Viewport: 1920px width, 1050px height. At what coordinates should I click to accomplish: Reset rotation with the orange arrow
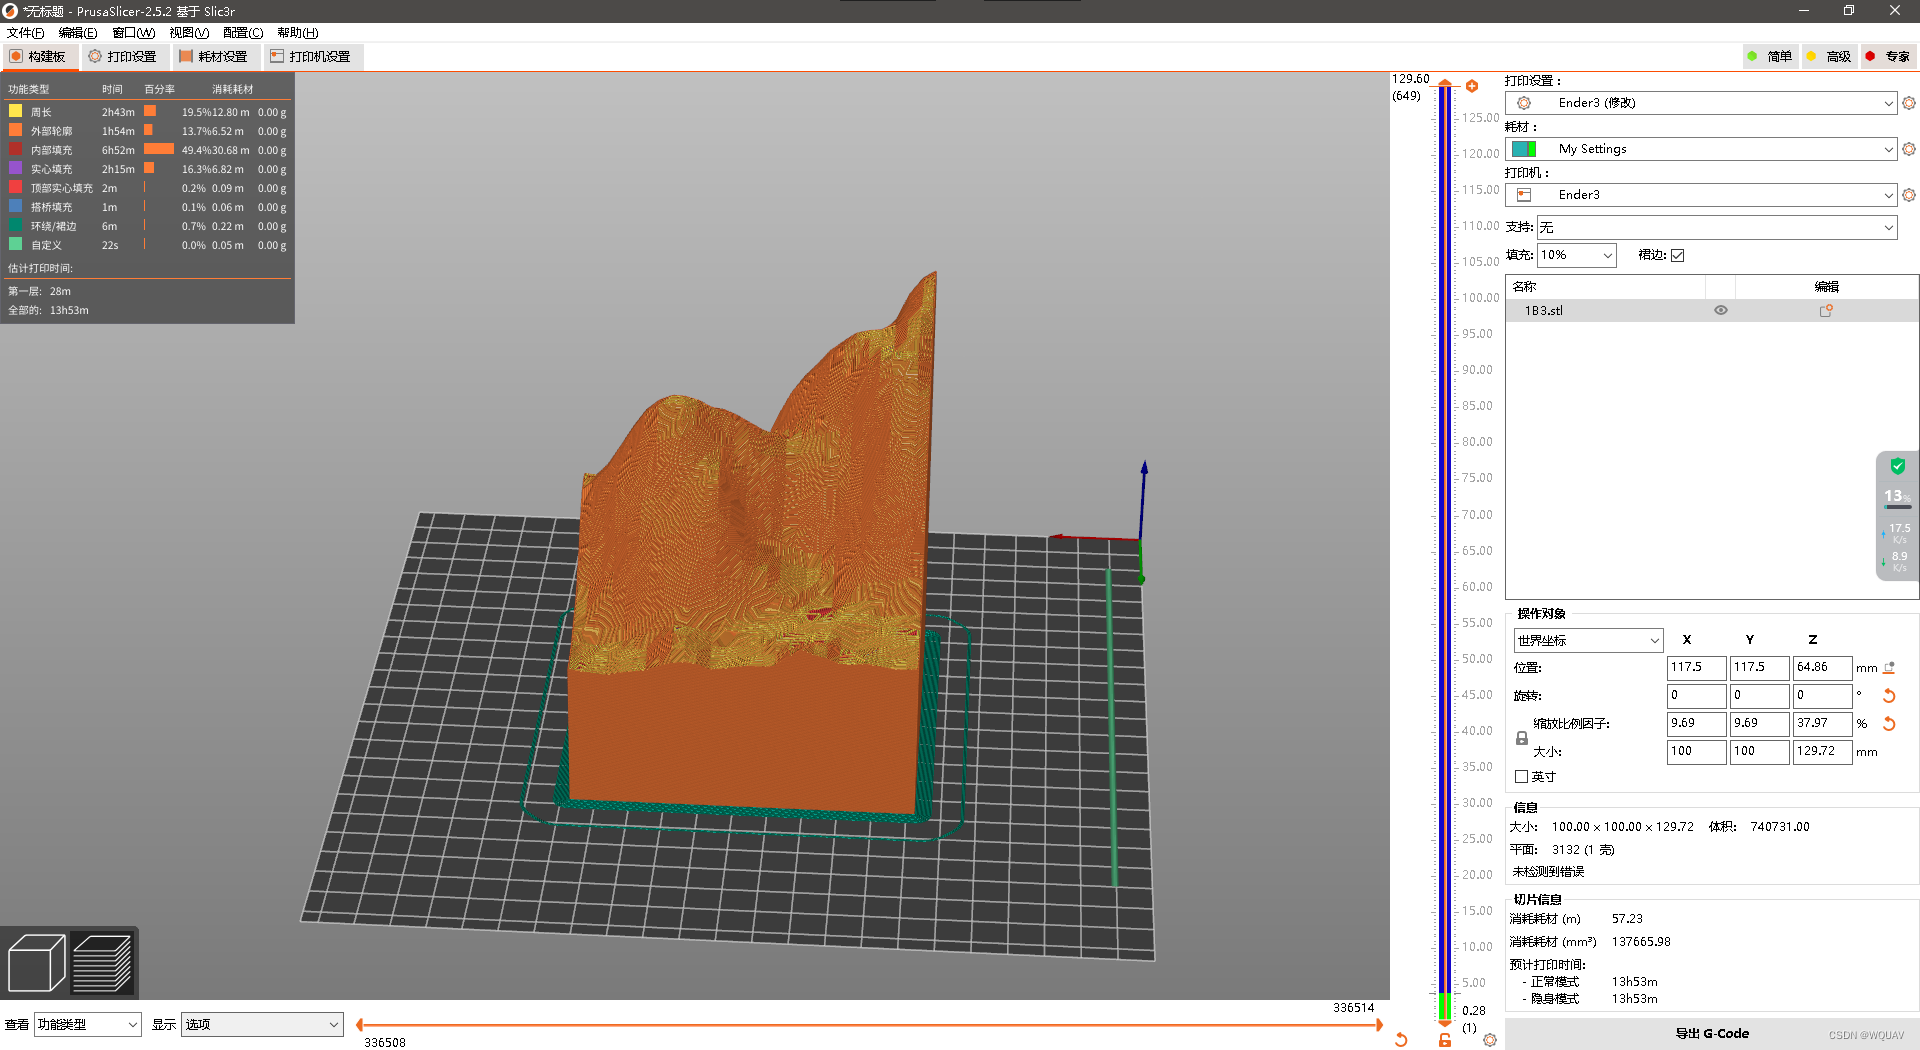(1889, 695)
